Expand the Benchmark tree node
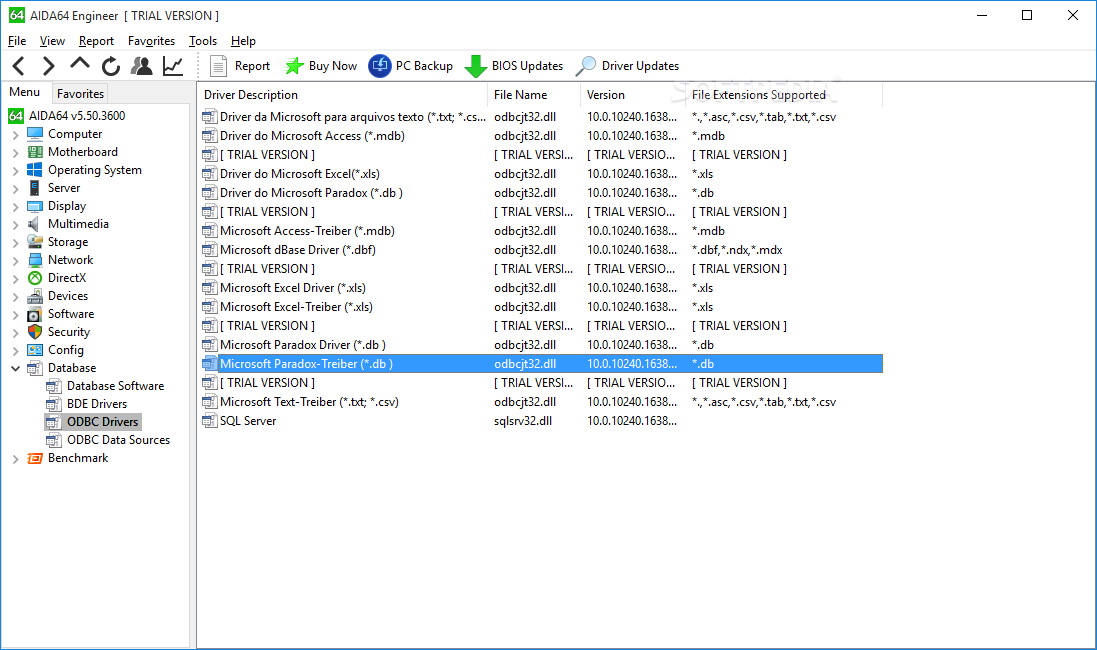The height and width of the screenshot is (650, 1097). point(15,458)
